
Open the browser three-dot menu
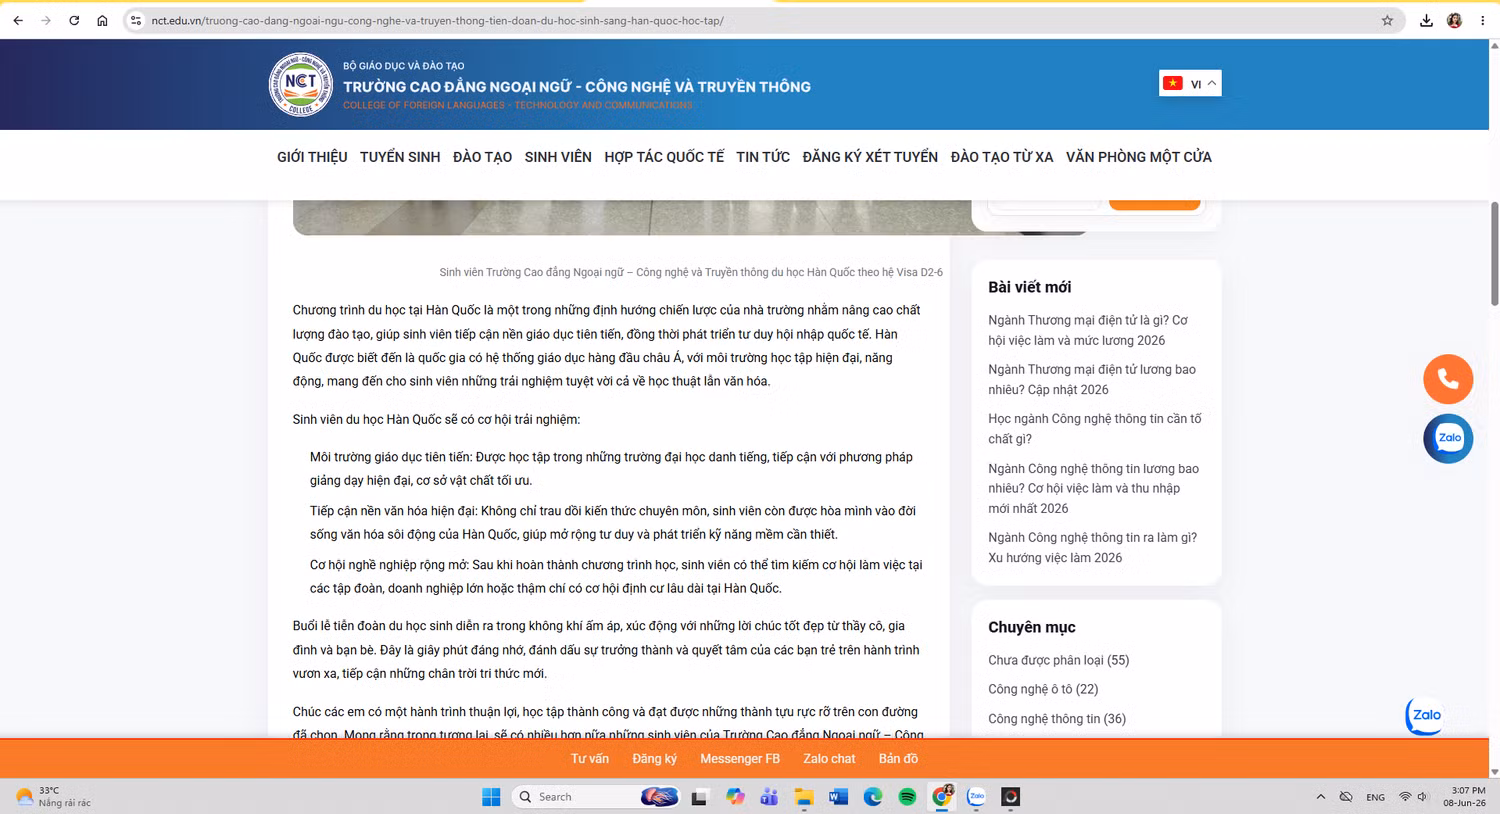1482,20
